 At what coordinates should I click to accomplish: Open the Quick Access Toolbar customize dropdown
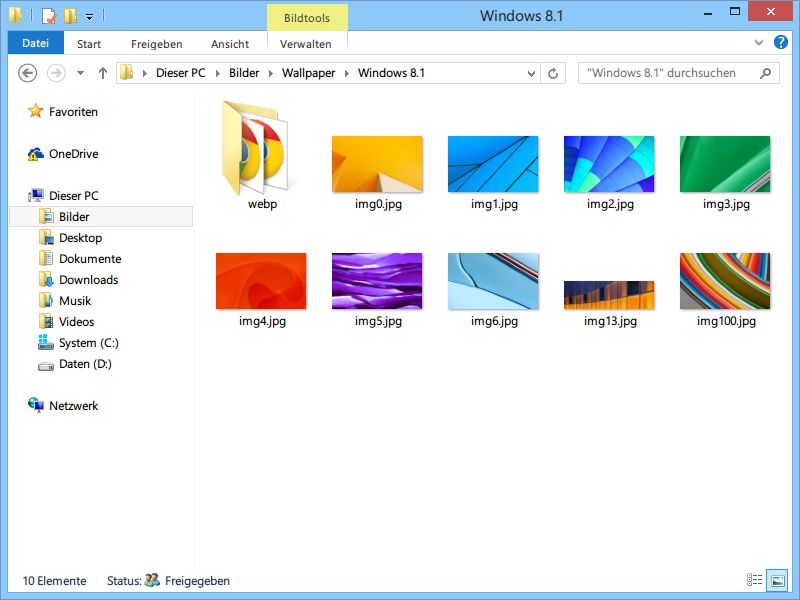89,17
